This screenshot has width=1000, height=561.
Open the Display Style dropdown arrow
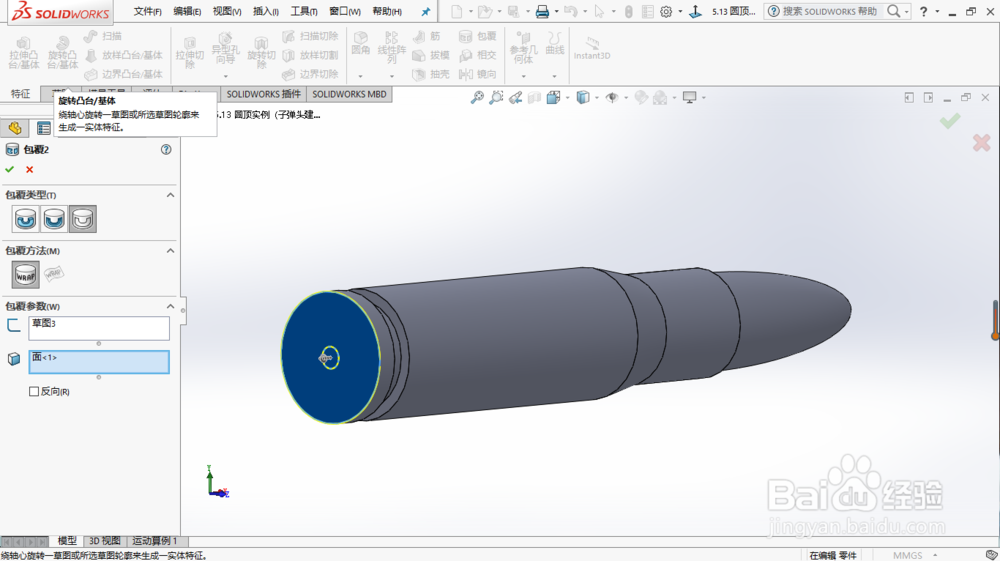tap(597, 98)
